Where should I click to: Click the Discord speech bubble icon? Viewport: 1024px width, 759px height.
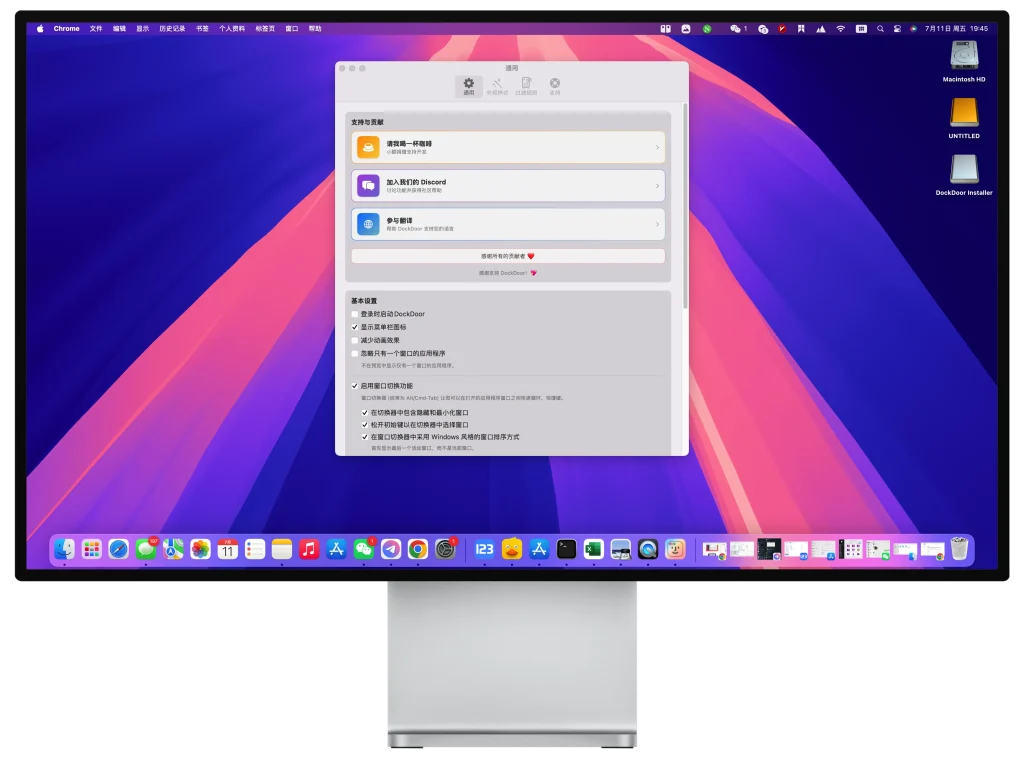pyautogui.click(x=366, y=185)
